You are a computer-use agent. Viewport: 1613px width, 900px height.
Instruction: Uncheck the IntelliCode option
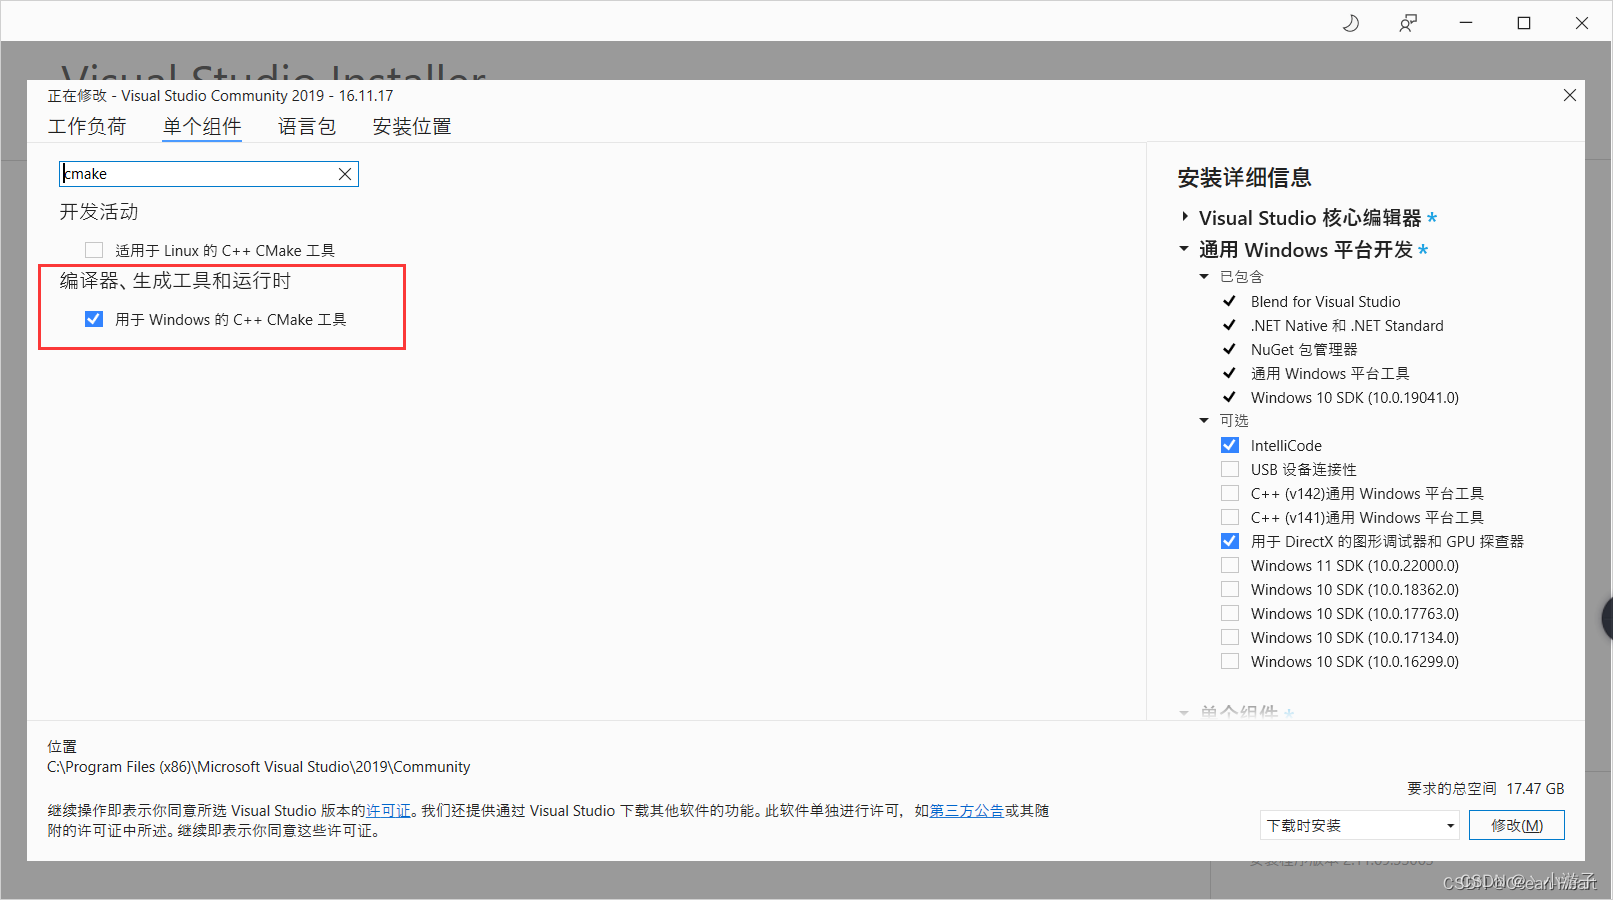coord(1230,445)
